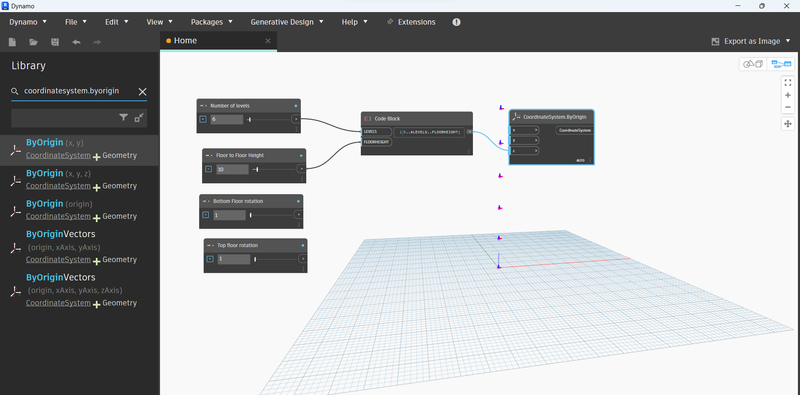The height and width of the screenshot is (395, 800).
Task: Switch to graph view navigation
Action: click(x=781, y=64)
